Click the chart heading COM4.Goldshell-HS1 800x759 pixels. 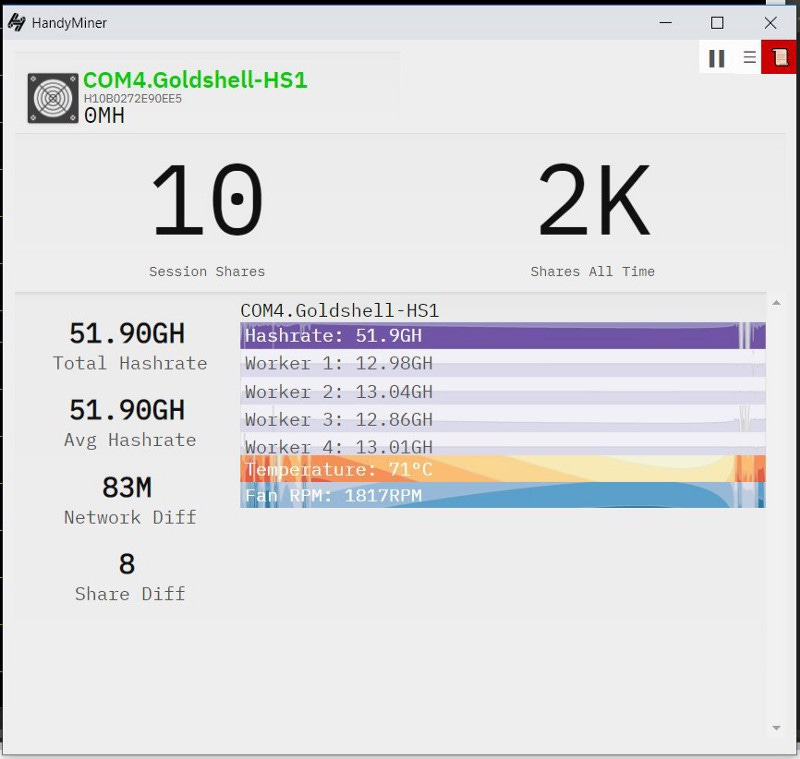tap(339, 311)
